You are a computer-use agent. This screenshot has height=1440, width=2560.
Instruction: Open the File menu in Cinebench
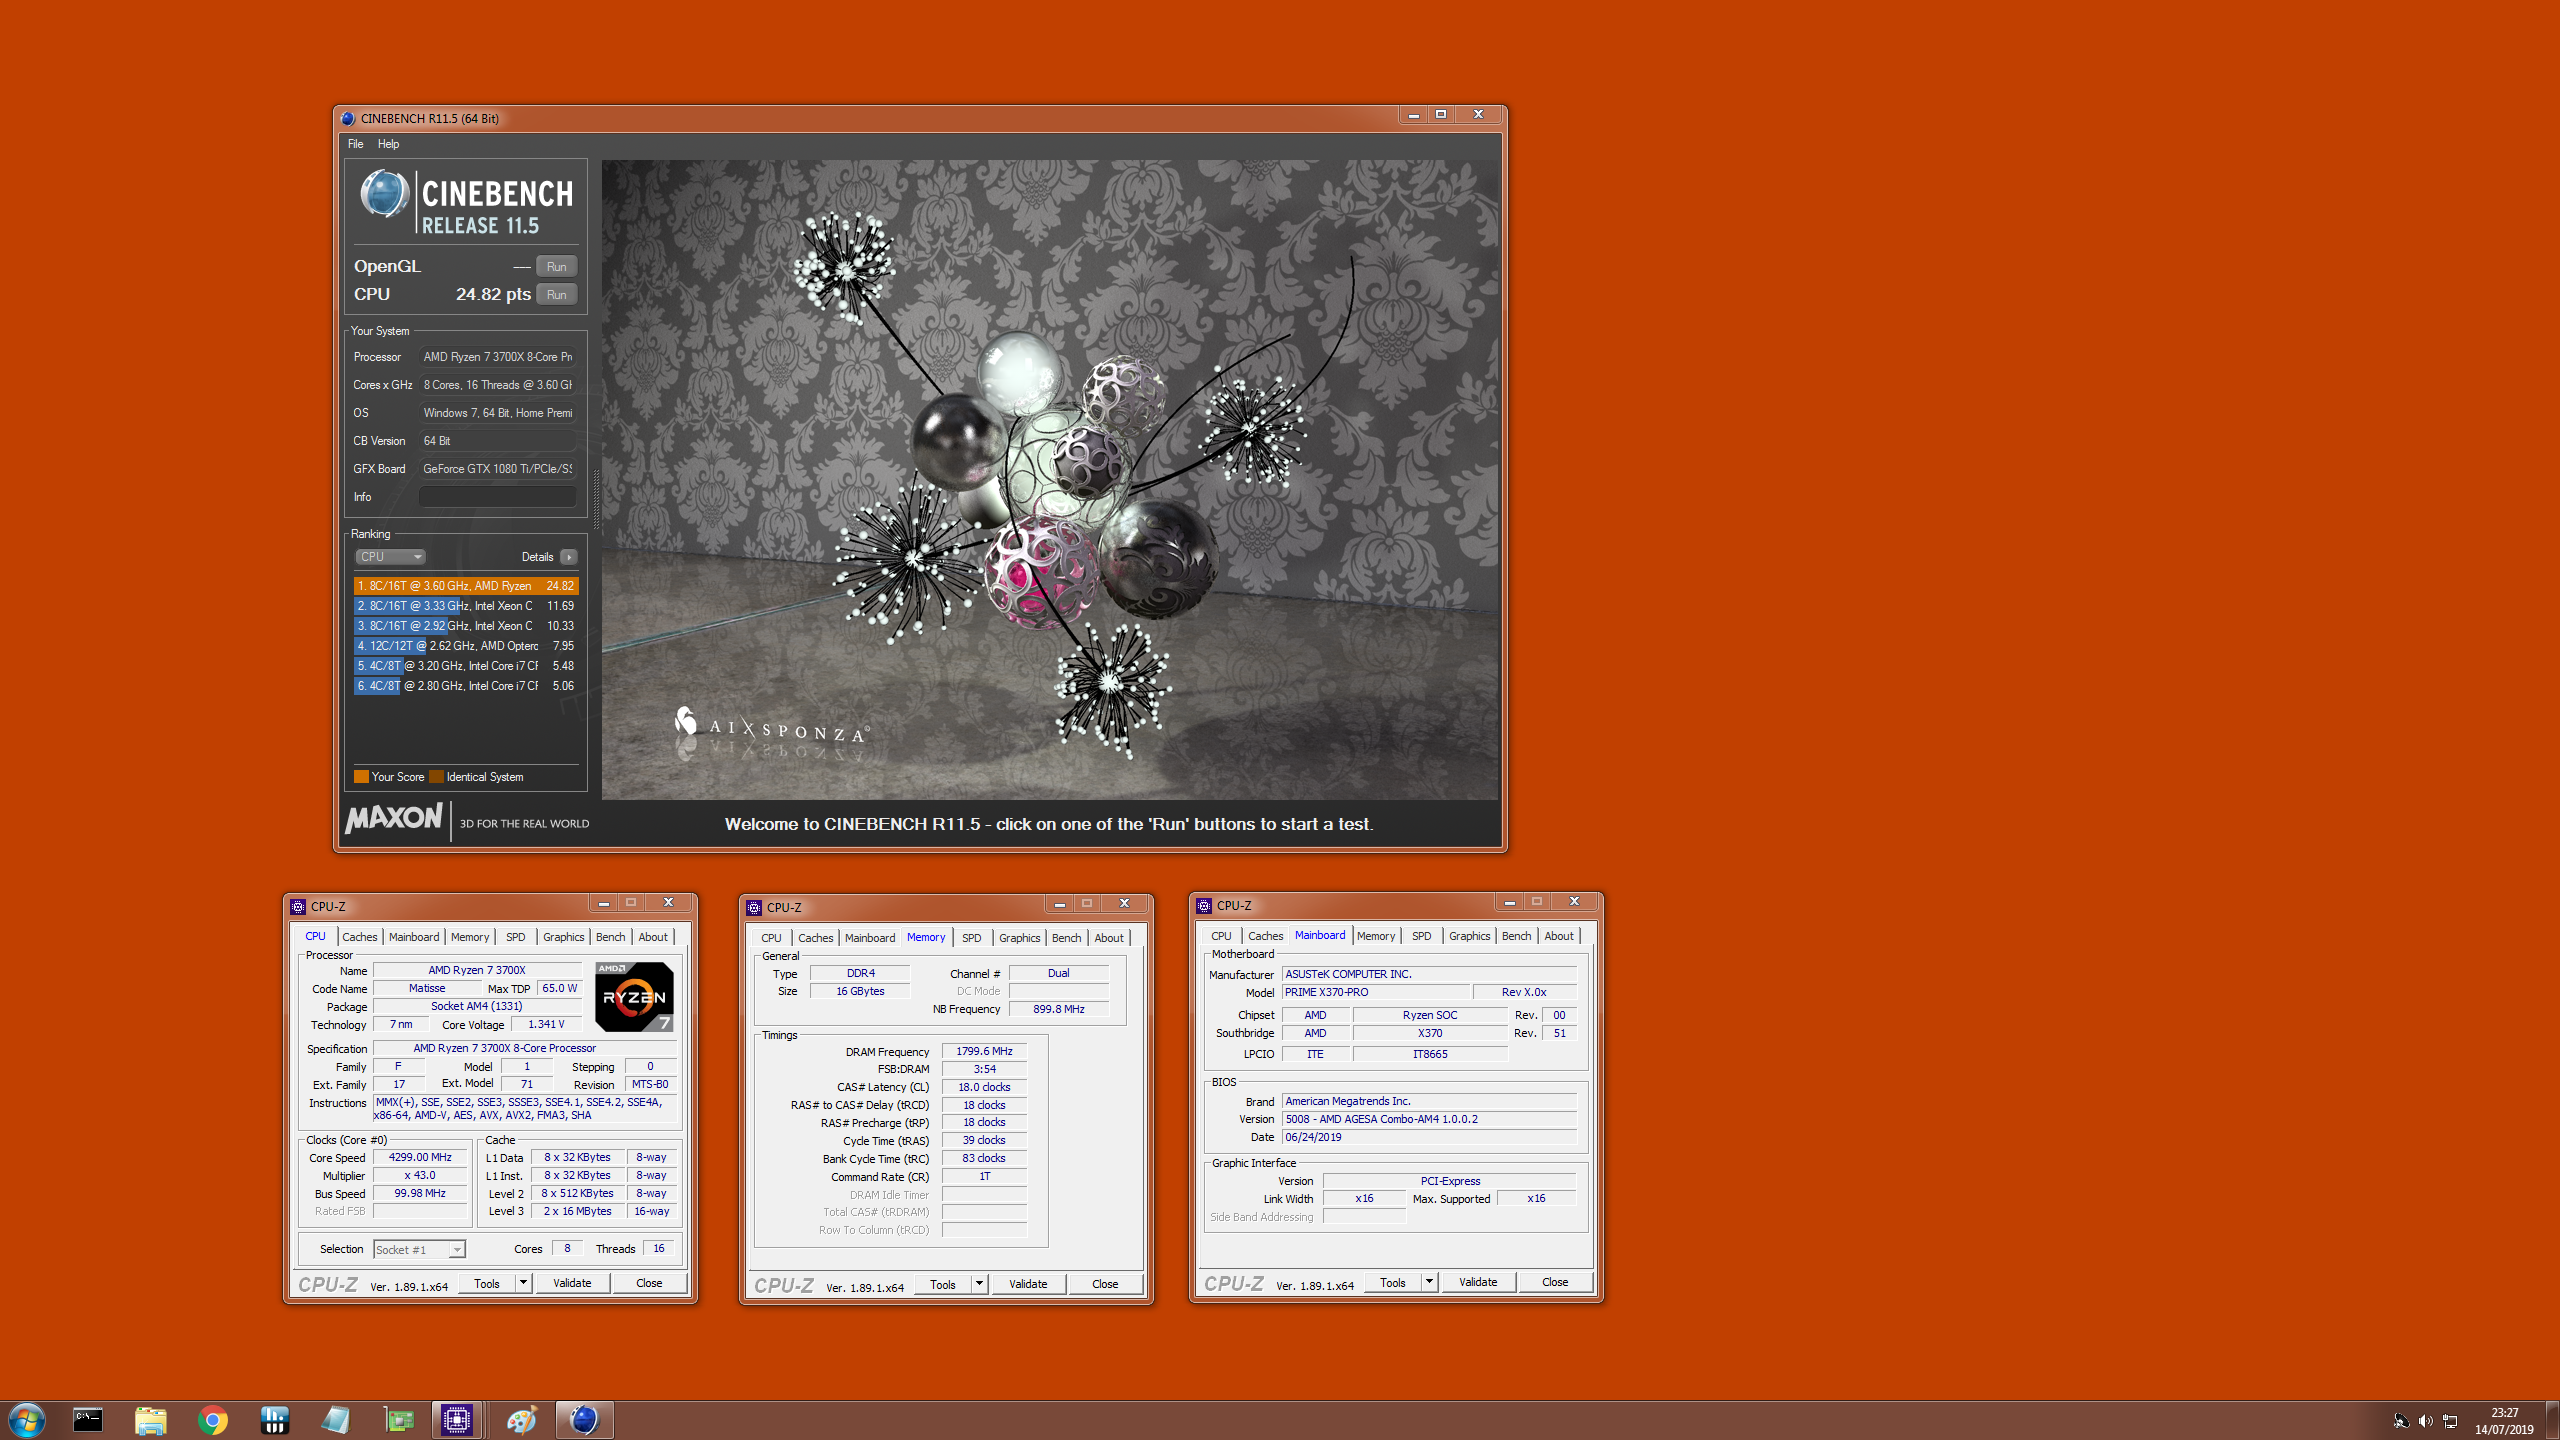pos(355,144)
